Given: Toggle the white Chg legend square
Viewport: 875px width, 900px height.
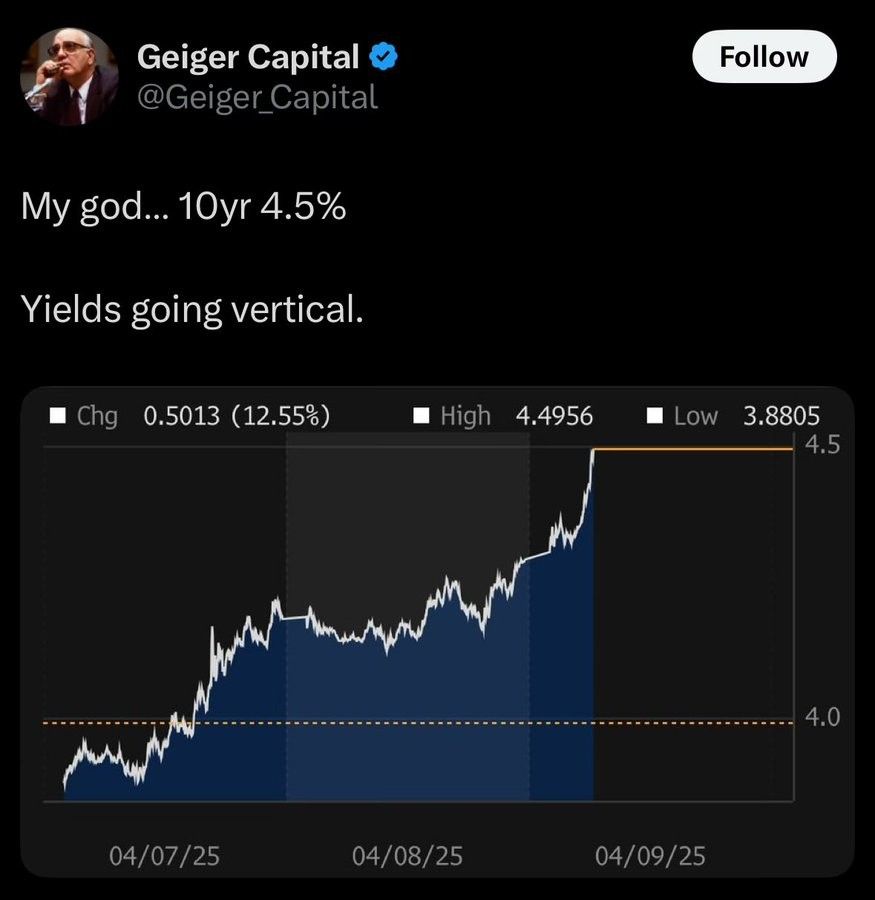Looking at the screenshot, I should point(58,416).
